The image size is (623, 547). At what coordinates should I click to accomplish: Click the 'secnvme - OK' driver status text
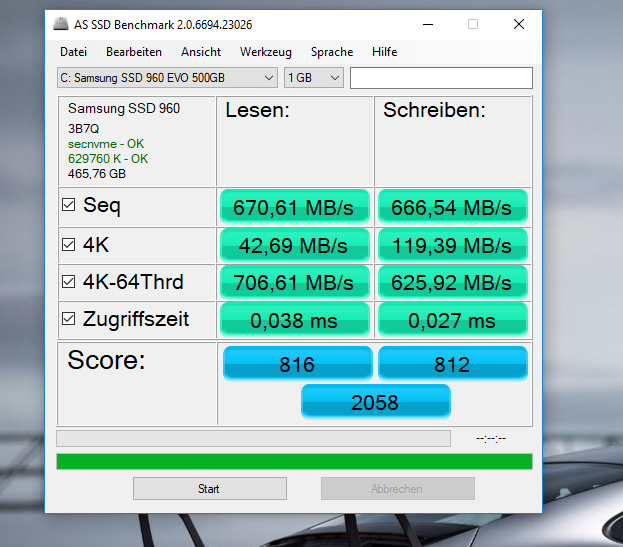tap(106, 144)
